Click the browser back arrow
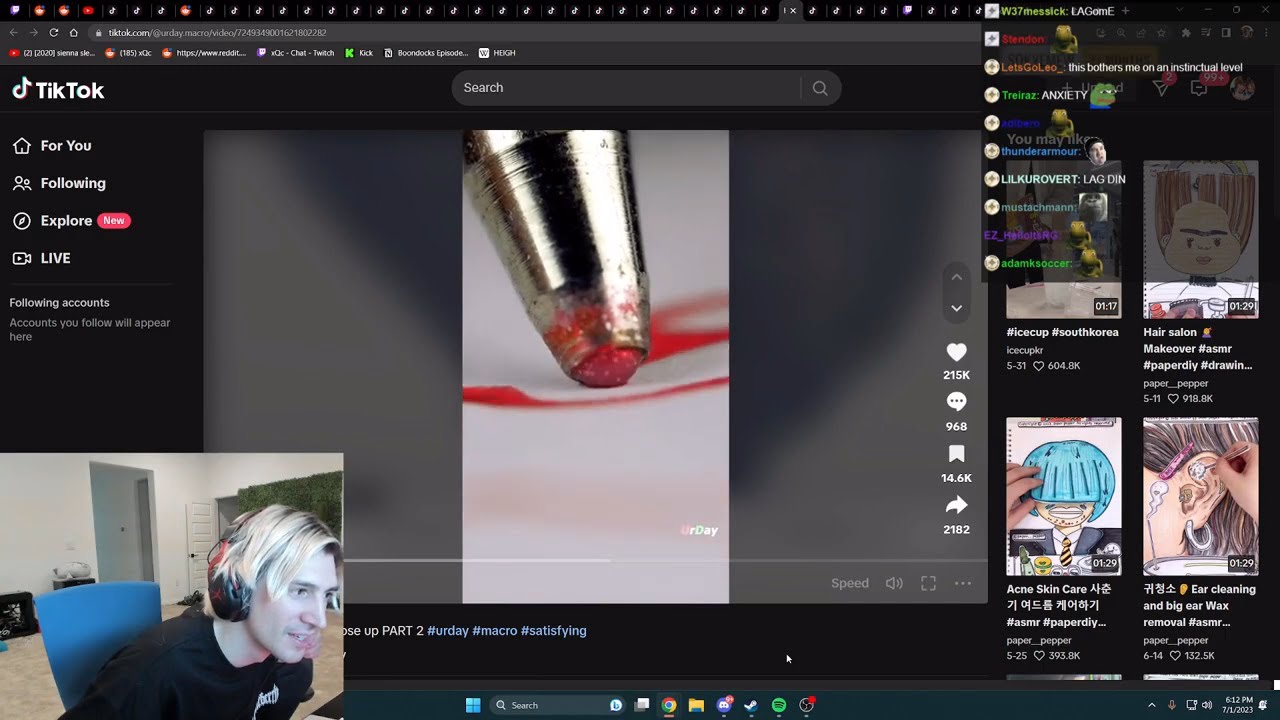The image size is (1280, 720). [x=14, y=33]
